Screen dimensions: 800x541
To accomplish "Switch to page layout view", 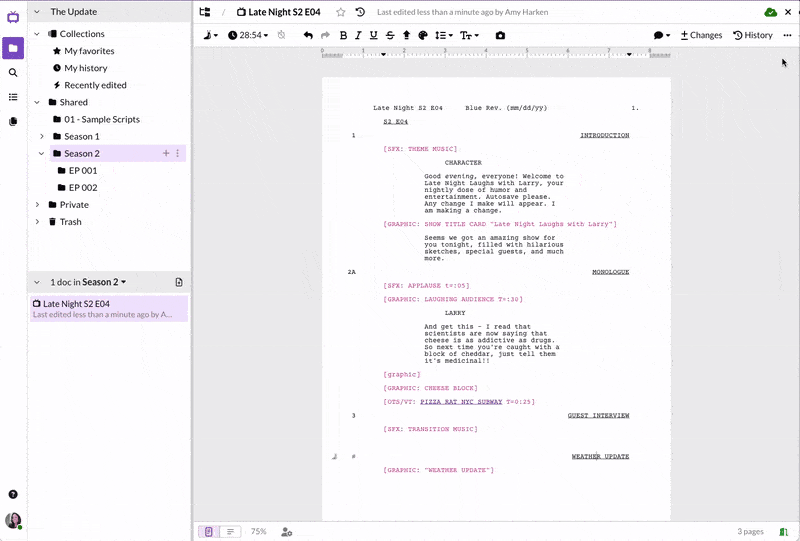I will [209, 532].
